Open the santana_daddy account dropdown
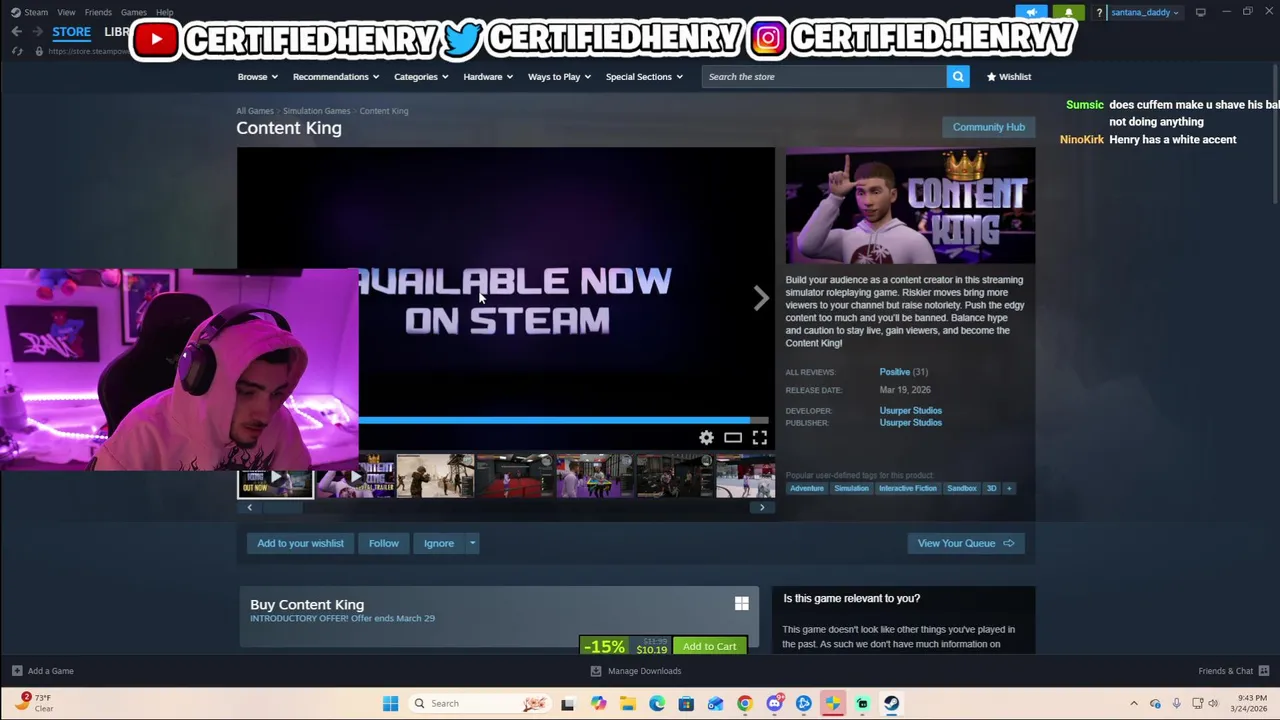1280x720 pixels. point(1145,12)
